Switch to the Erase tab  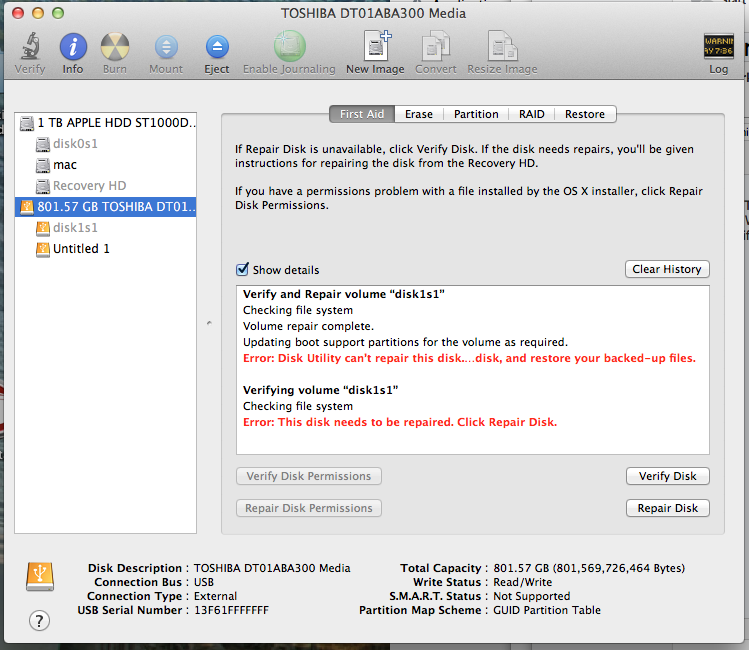pos(419,114)
